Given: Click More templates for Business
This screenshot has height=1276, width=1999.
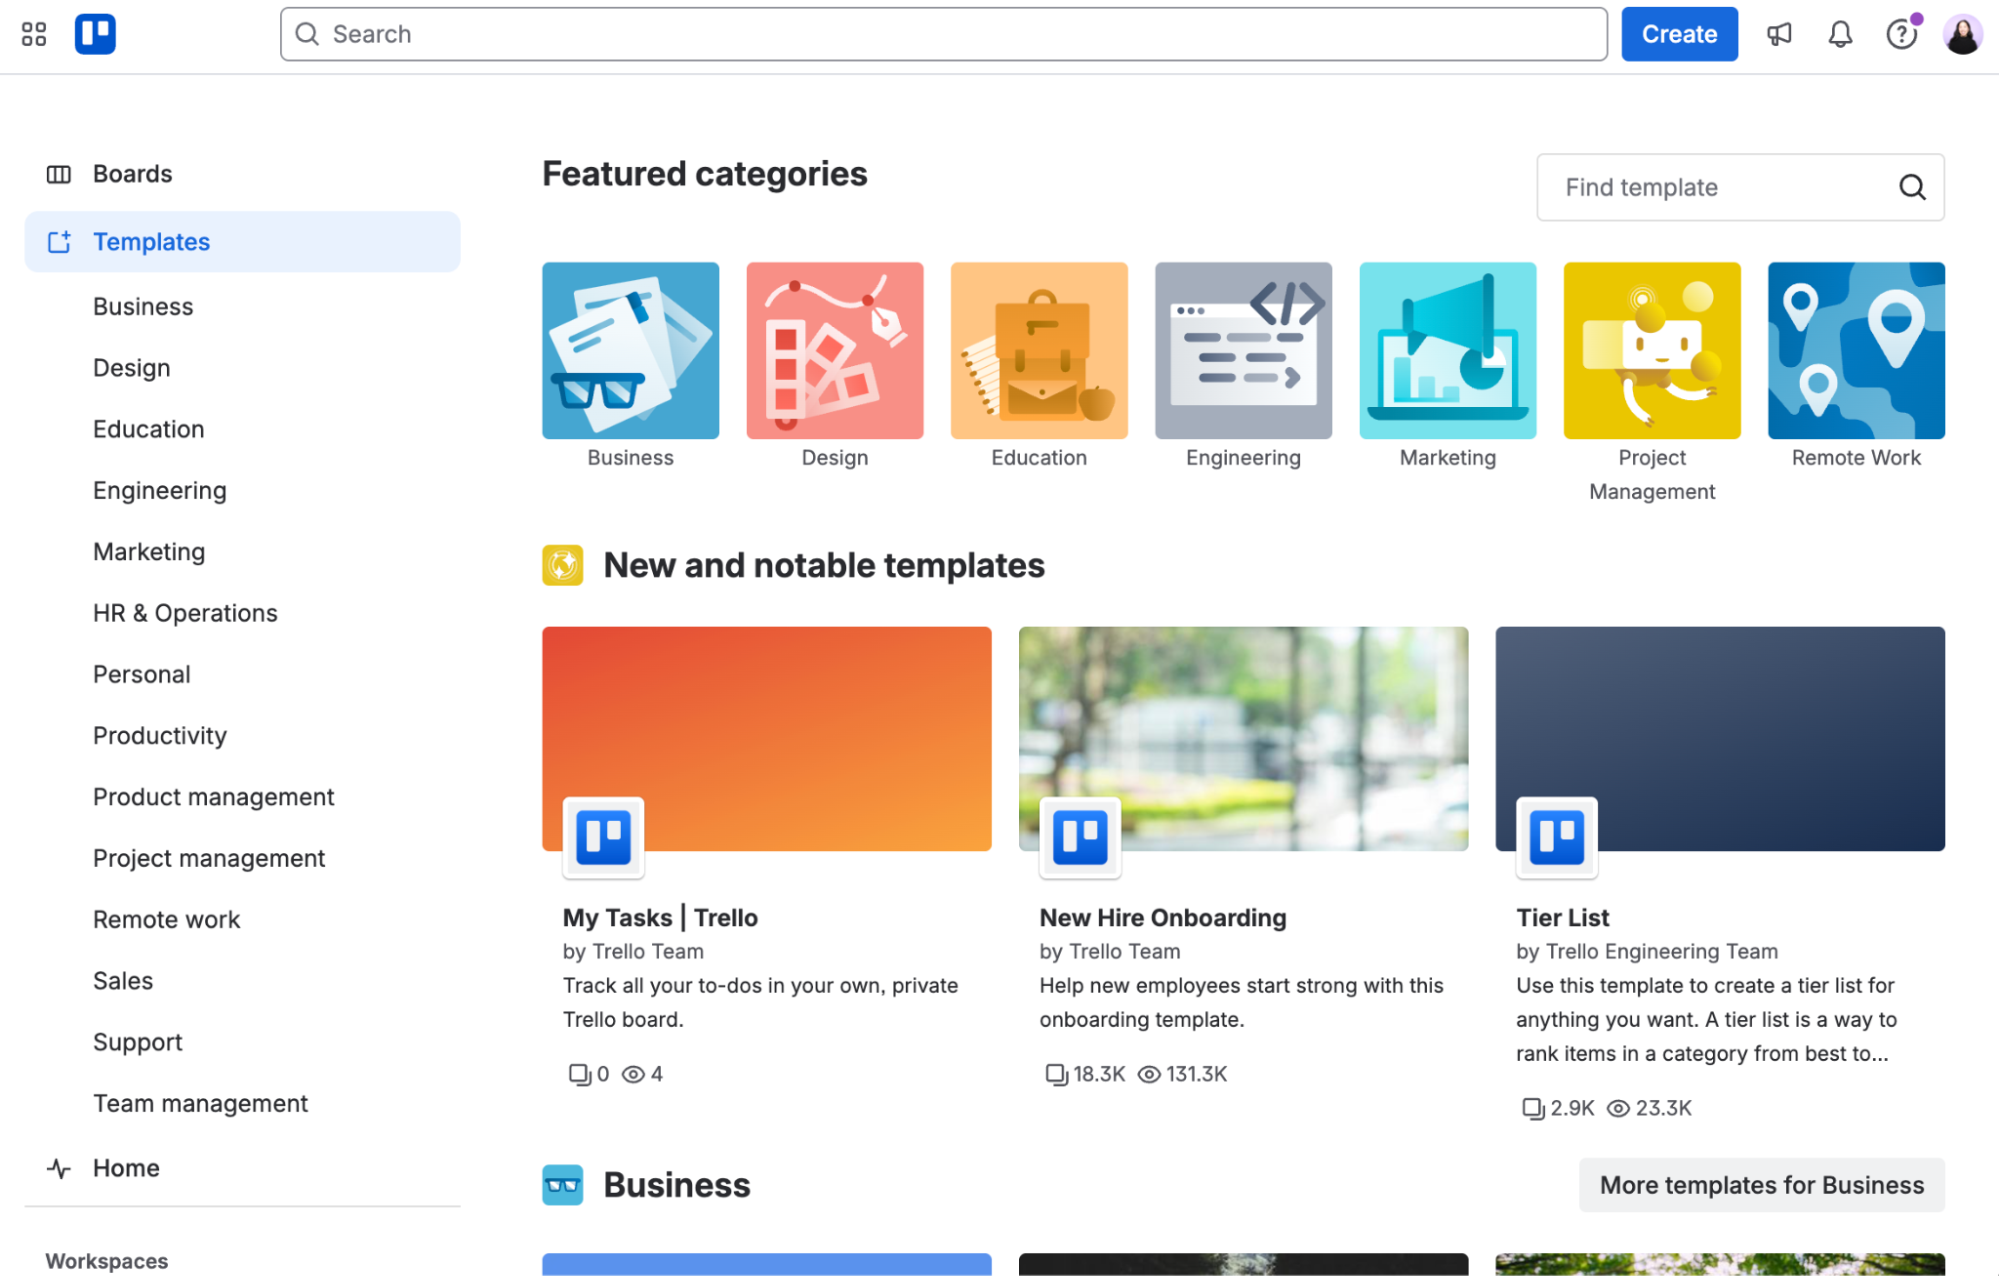Looking at the screenshot, I should click(1761, 1185).
